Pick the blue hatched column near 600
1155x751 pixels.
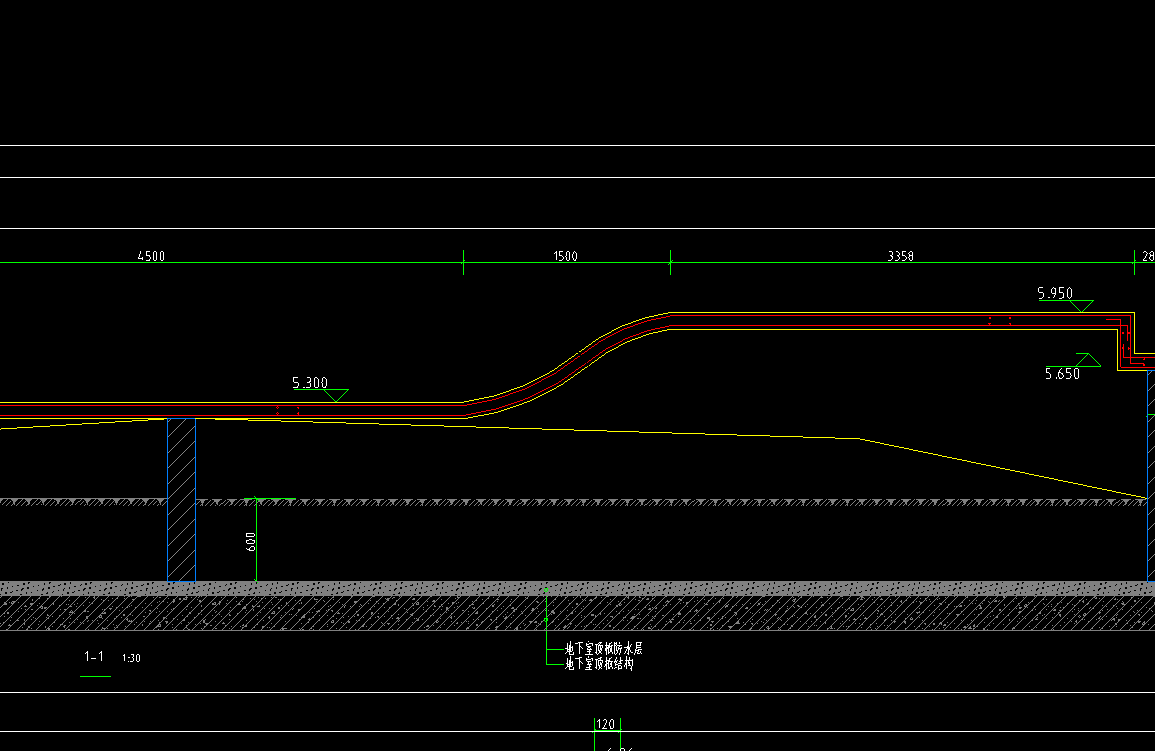181,500
